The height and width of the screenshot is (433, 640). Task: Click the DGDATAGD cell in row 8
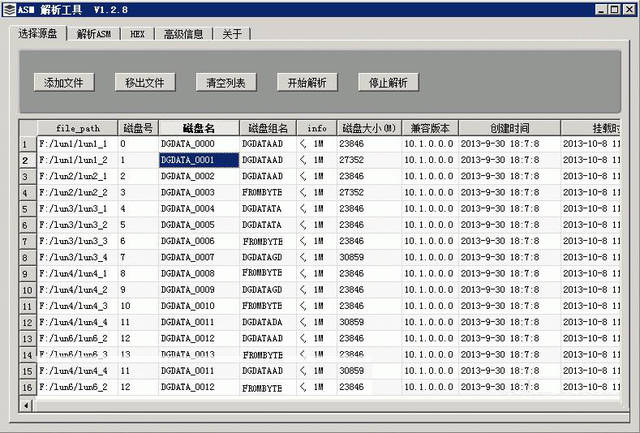point(268,257)
